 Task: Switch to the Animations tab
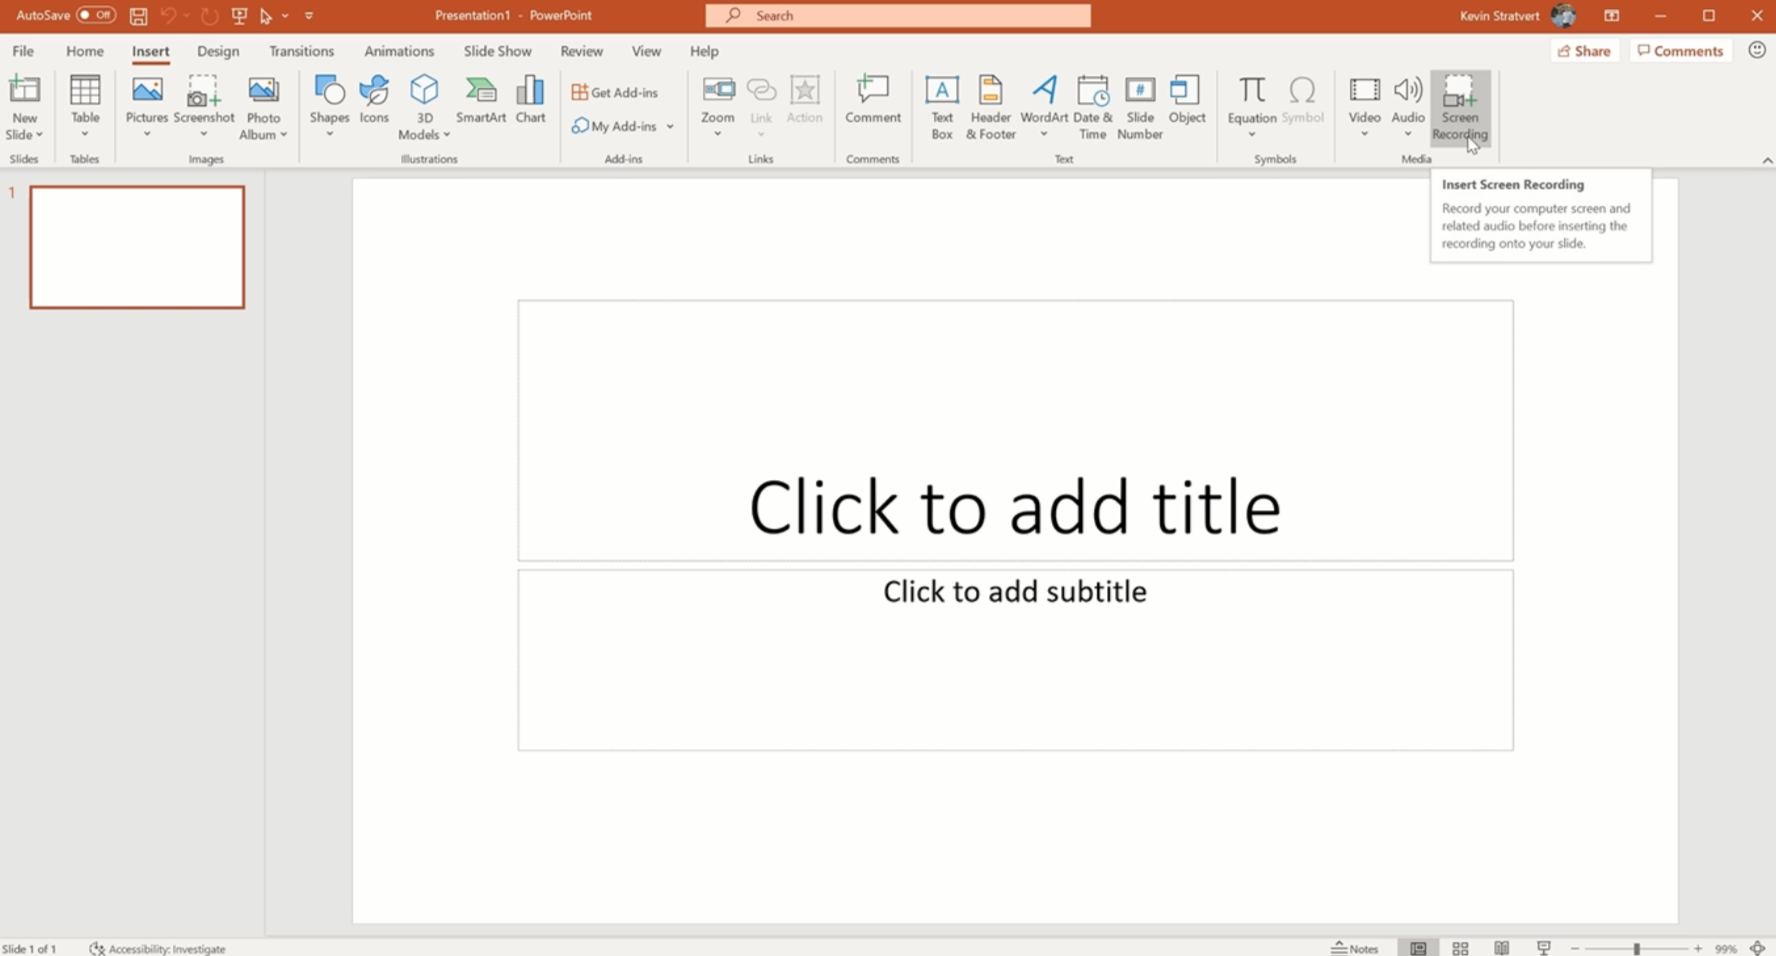coord(399,50)
